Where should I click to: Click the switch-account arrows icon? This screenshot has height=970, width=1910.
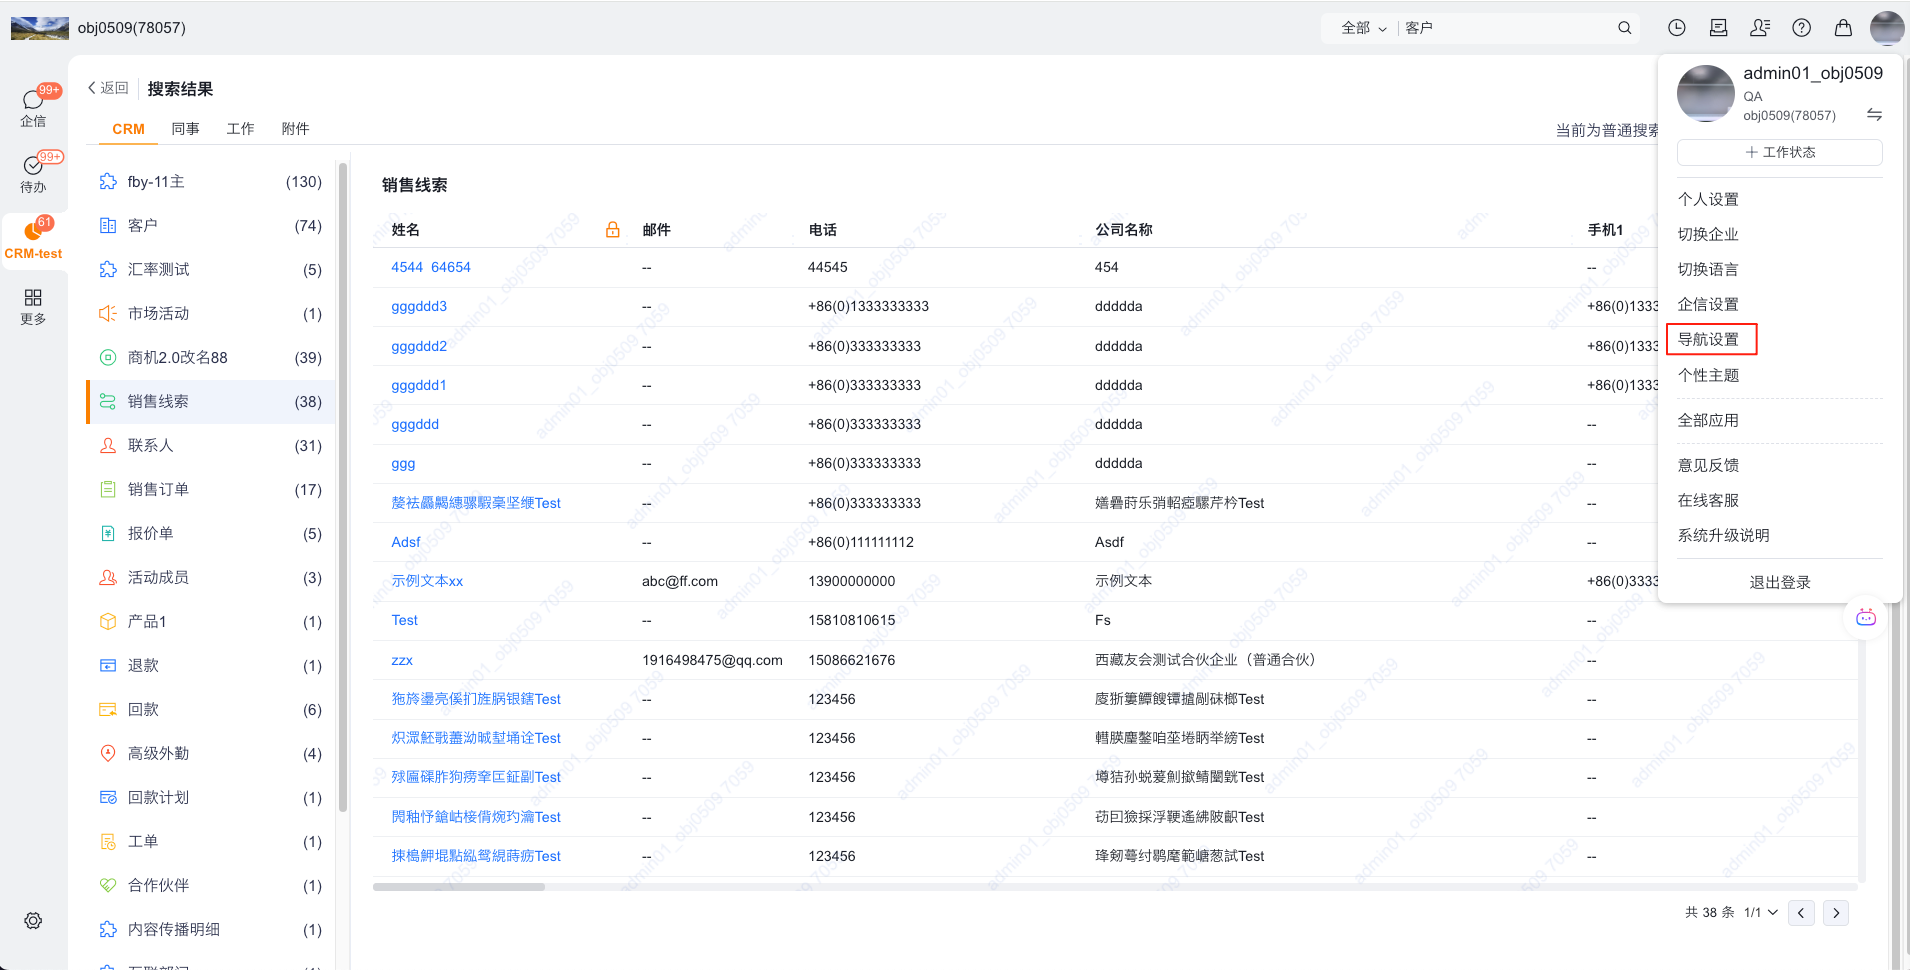[x=1874, y=115]
